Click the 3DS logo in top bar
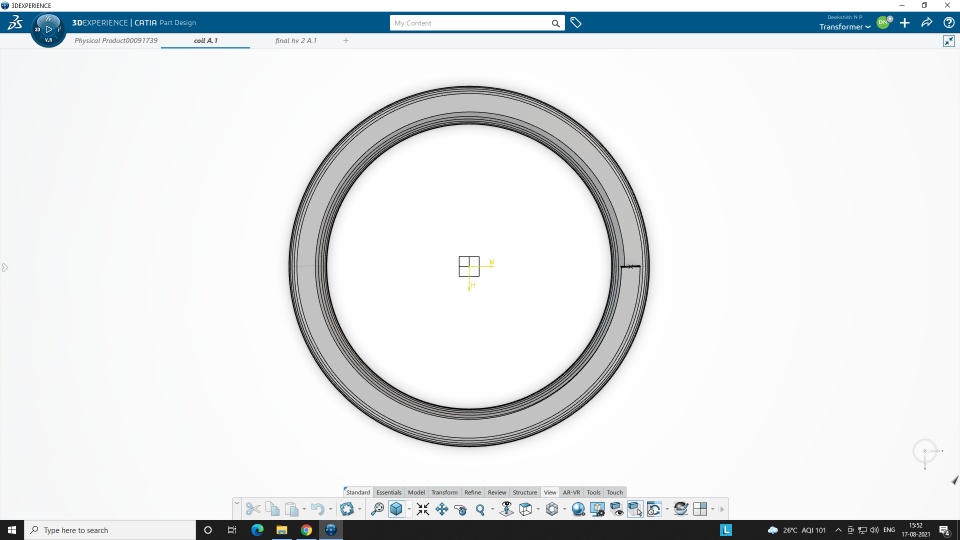Image resolution: width=960 pixels, height=540 pixels. click(15, 23)
